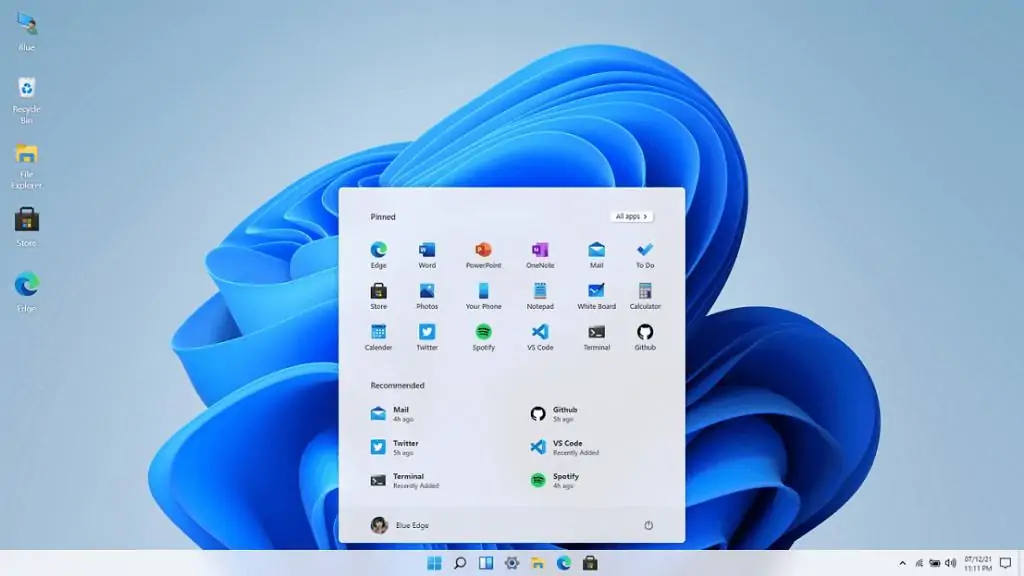1024x576 pixels.
Task: Open White Board
Action: tap(595, 295)
